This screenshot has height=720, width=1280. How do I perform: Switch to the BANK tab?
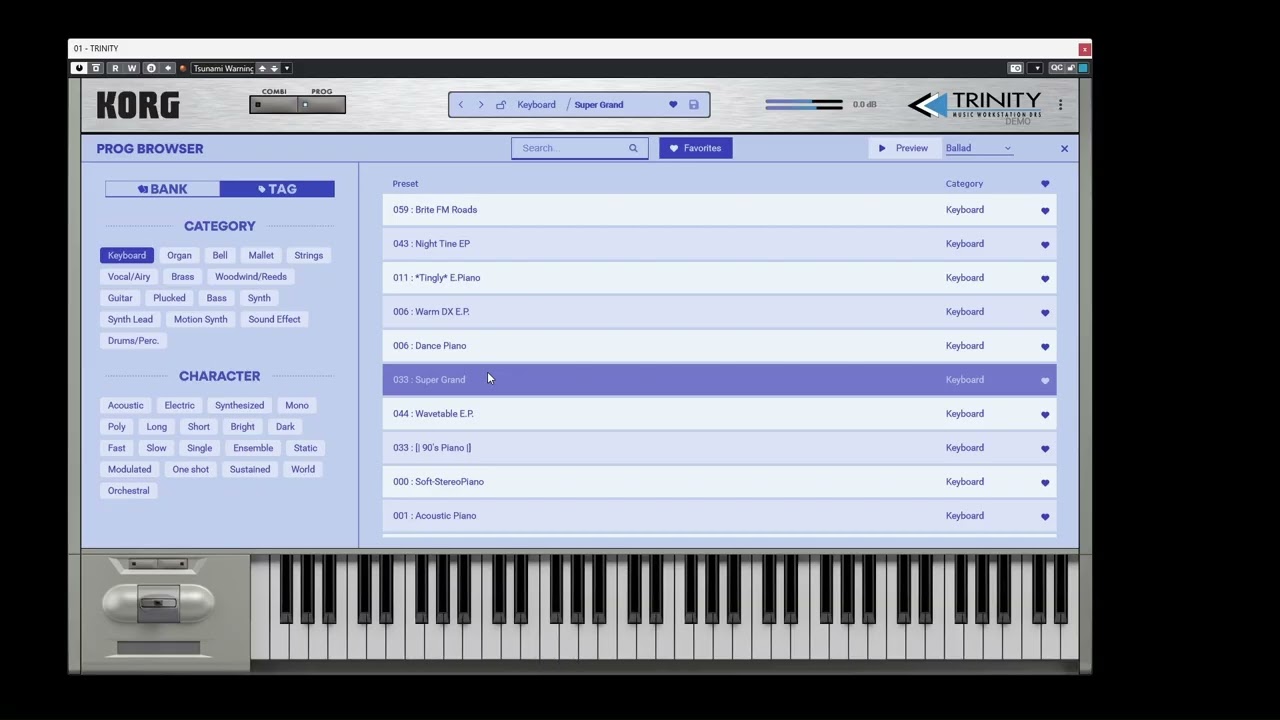(163, 189)
